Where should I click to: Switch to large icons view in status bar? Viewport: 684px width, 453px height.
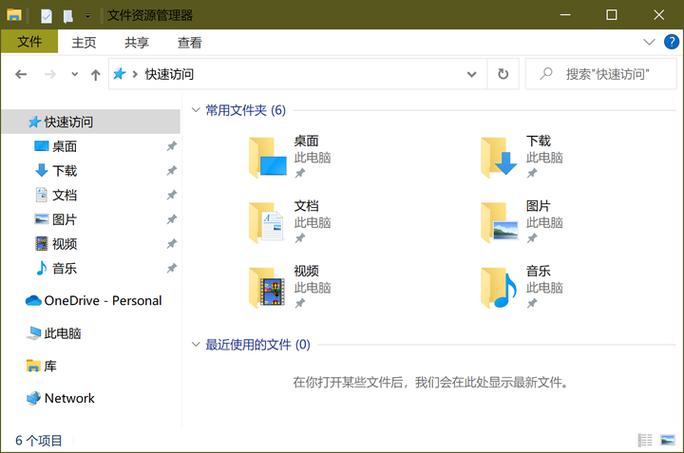coord(667,440)
